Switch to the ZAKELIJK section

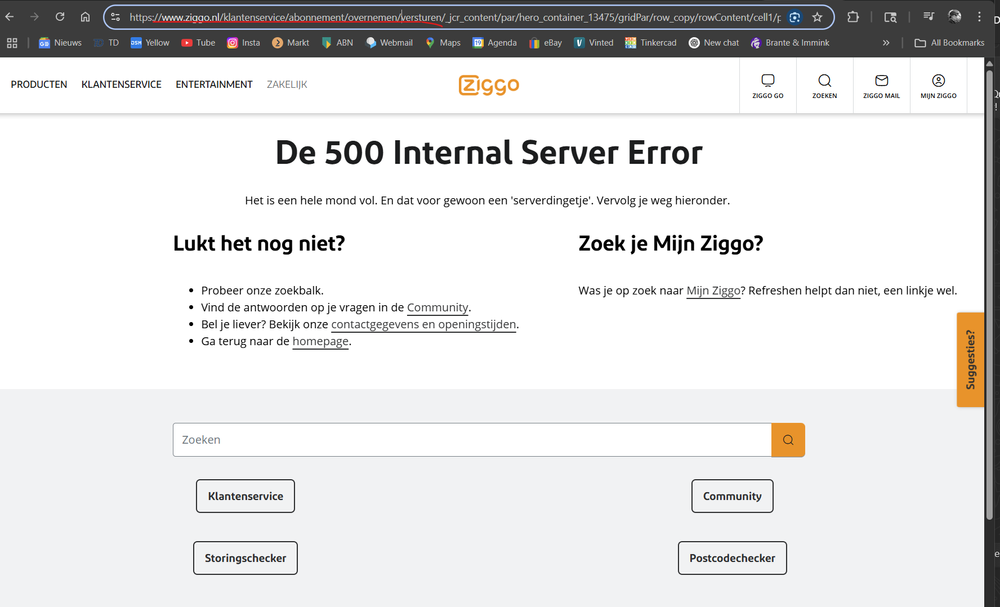287,84
